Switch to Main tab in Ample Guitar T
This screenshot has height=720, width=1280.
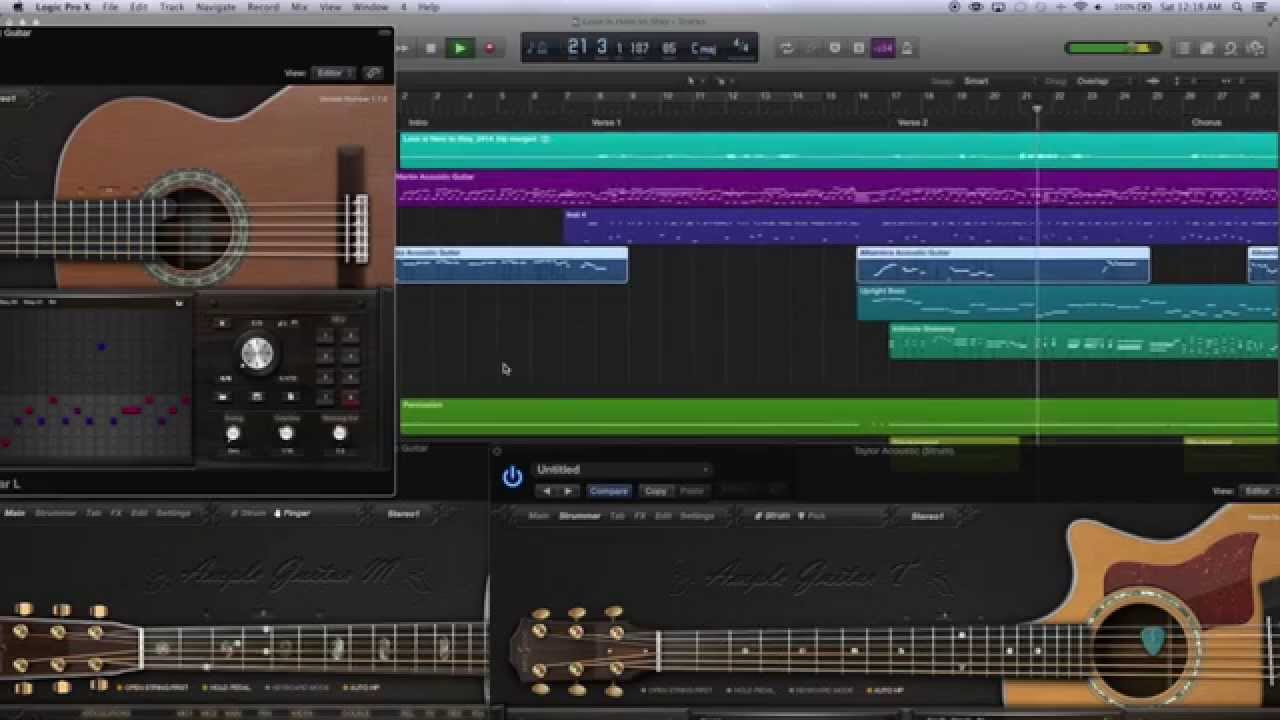pos(538,516)
